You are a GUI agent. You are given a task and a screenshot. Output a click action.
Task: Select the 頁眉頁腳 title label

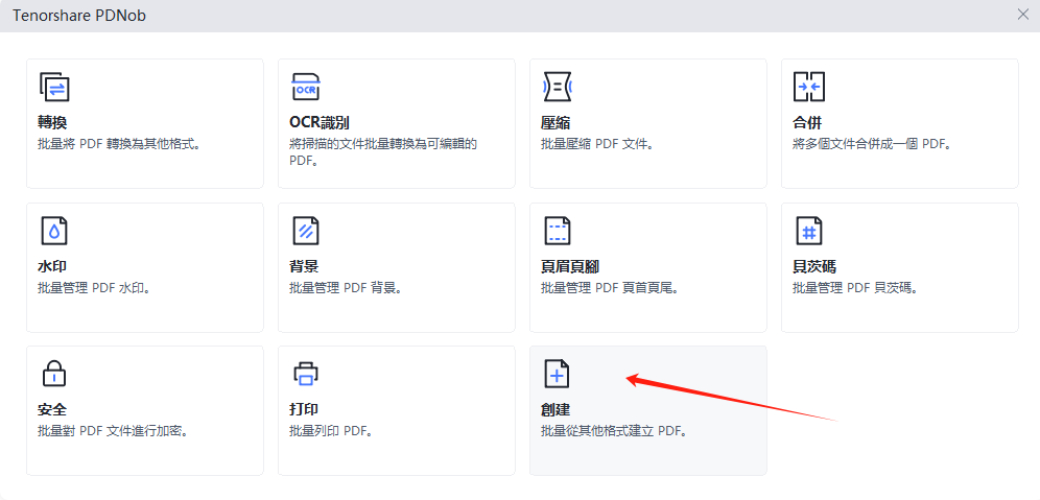[570, 267]
